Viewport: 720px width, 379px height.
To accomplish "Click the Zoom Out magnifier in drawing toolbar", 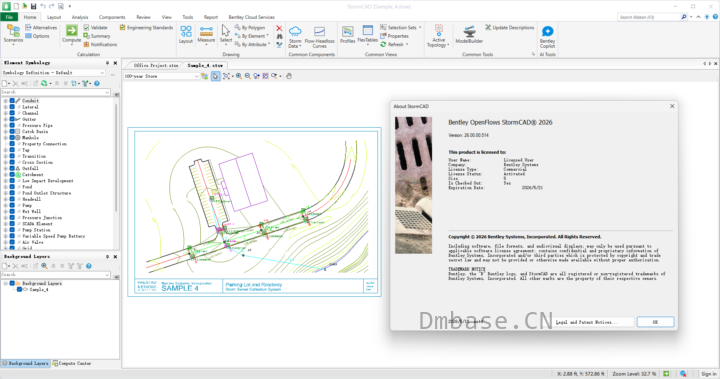I will (x=248, y=76).
